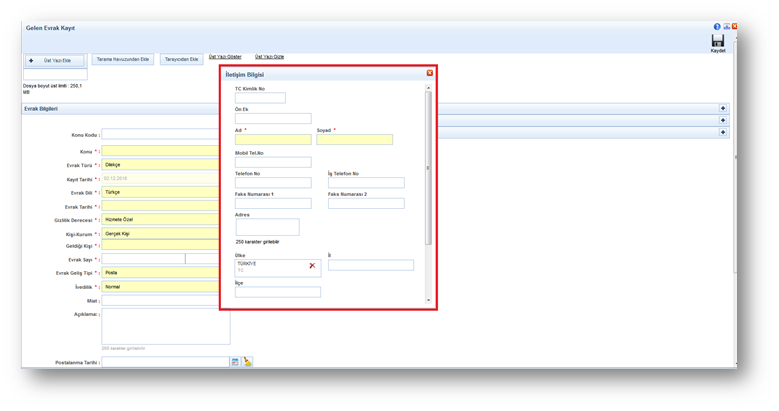
Task: Select the Mobil Tel.No input box
Action: tap(273, 162)
